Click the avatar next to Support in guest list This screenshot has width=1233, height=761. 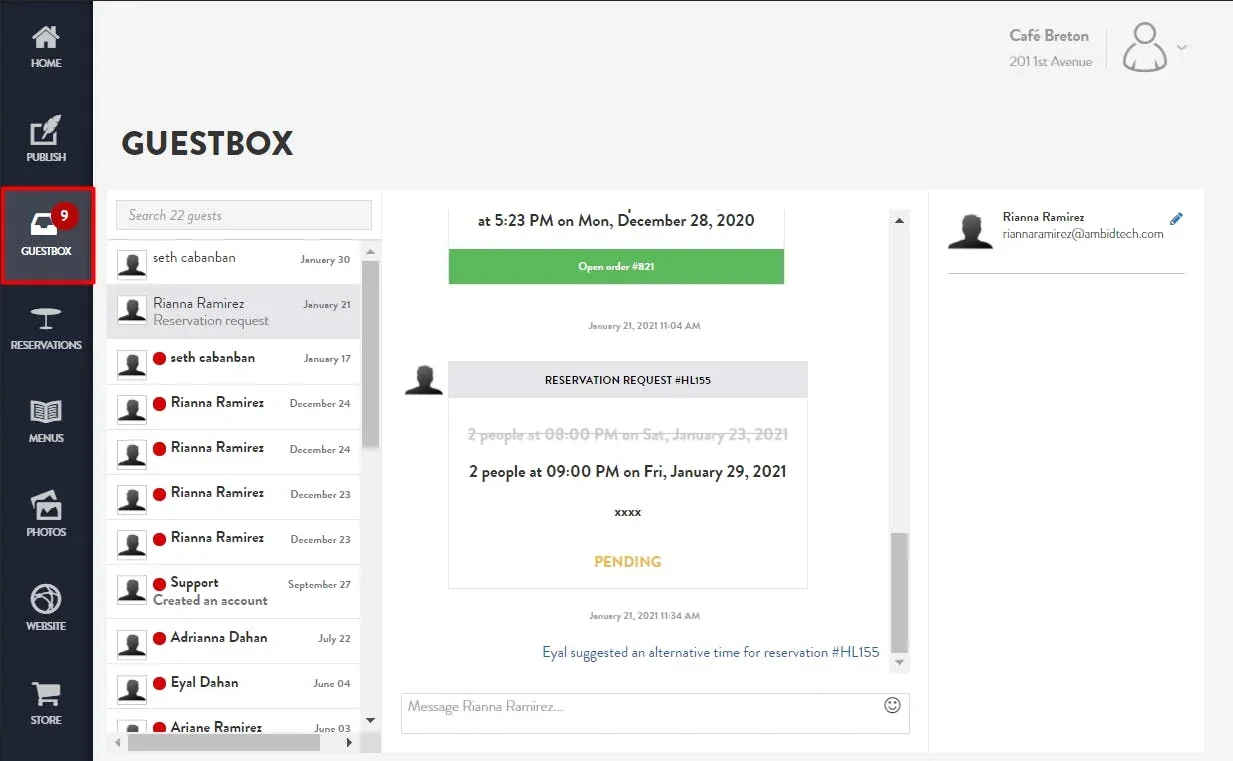click(x=132, y=590)
